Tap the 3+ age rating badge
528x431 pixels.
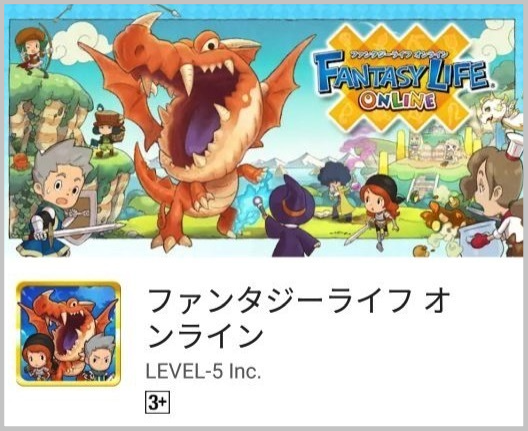tap(157, 402)
